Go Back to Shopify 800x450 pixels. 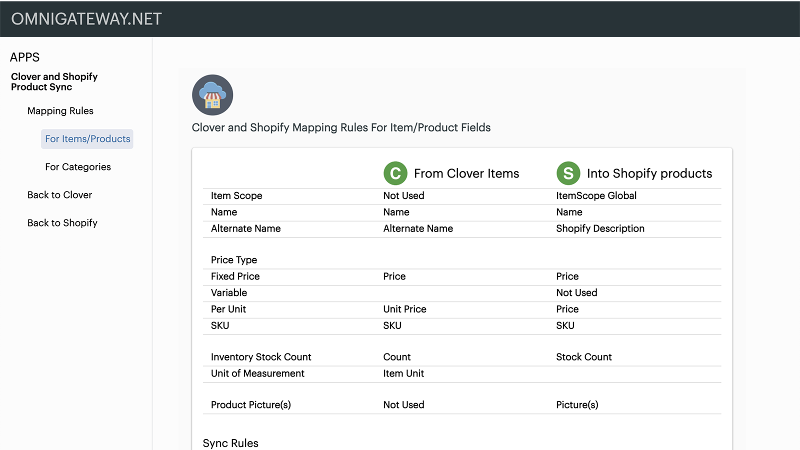pos(62,223)
